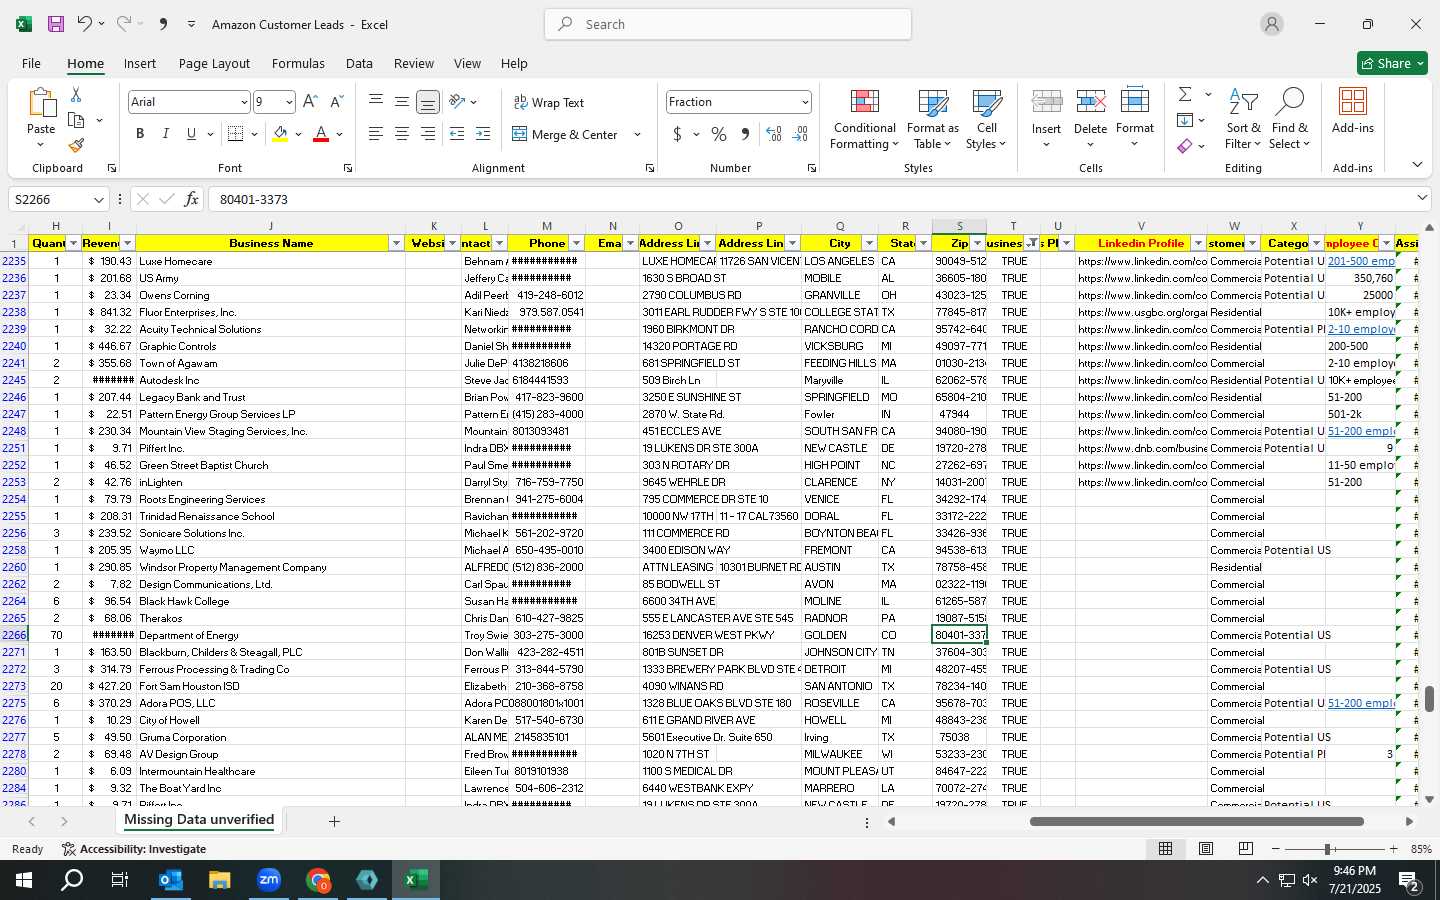Click the Save icon in the title bar

coord(56,24)
